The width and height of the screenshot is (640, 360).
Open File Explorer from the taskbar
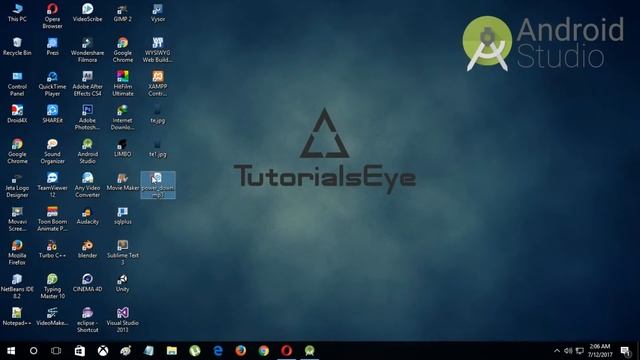[172, 351]
